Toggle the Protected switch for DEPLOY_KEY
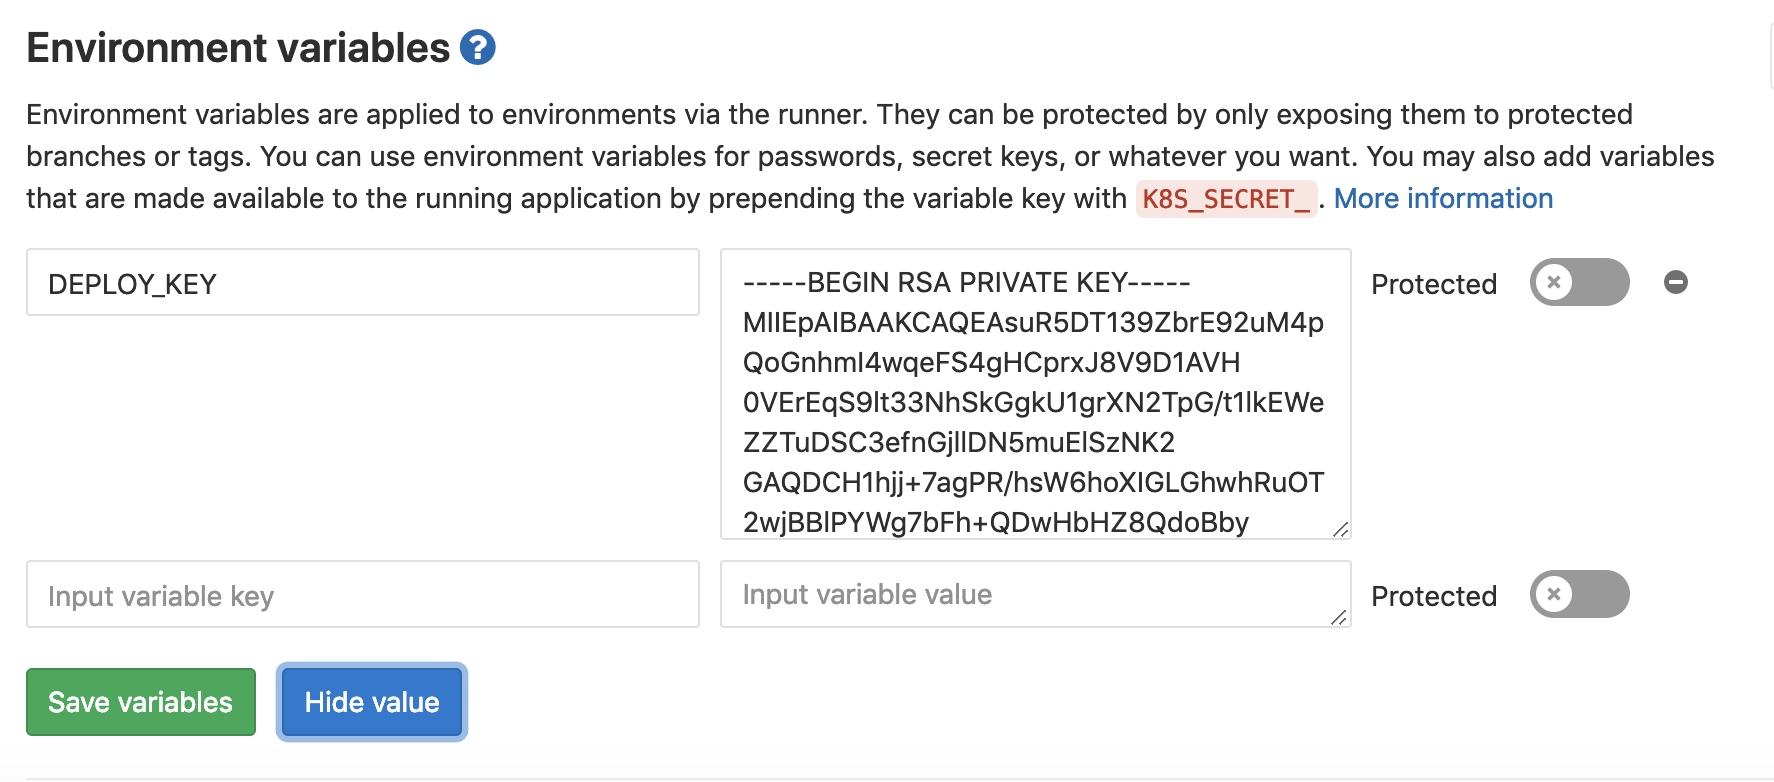 (x=1579, y=282)
